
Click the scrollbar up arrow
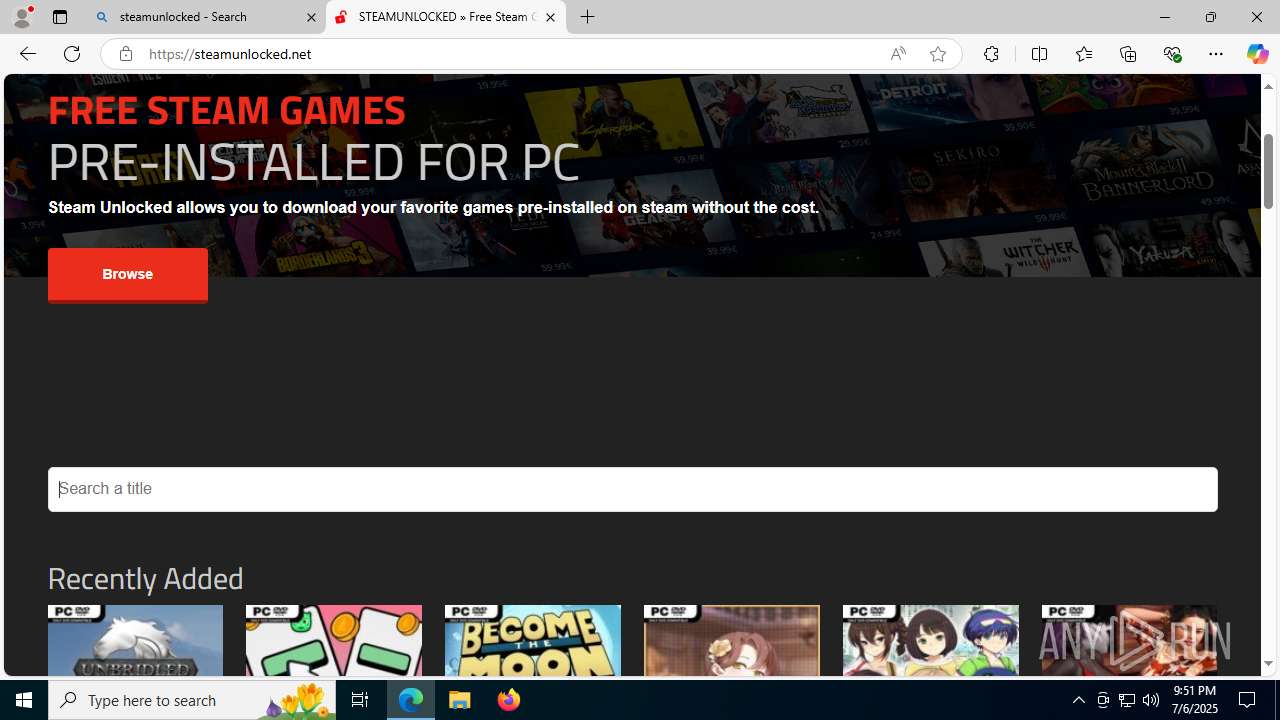[1268, 86]
